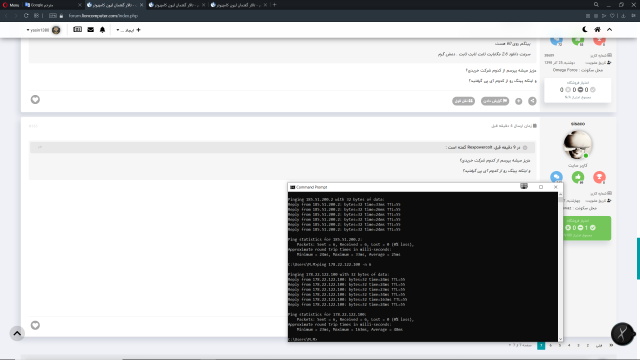
Task: Close the last Lioncomputer forum tab
Action: (265, 5)
